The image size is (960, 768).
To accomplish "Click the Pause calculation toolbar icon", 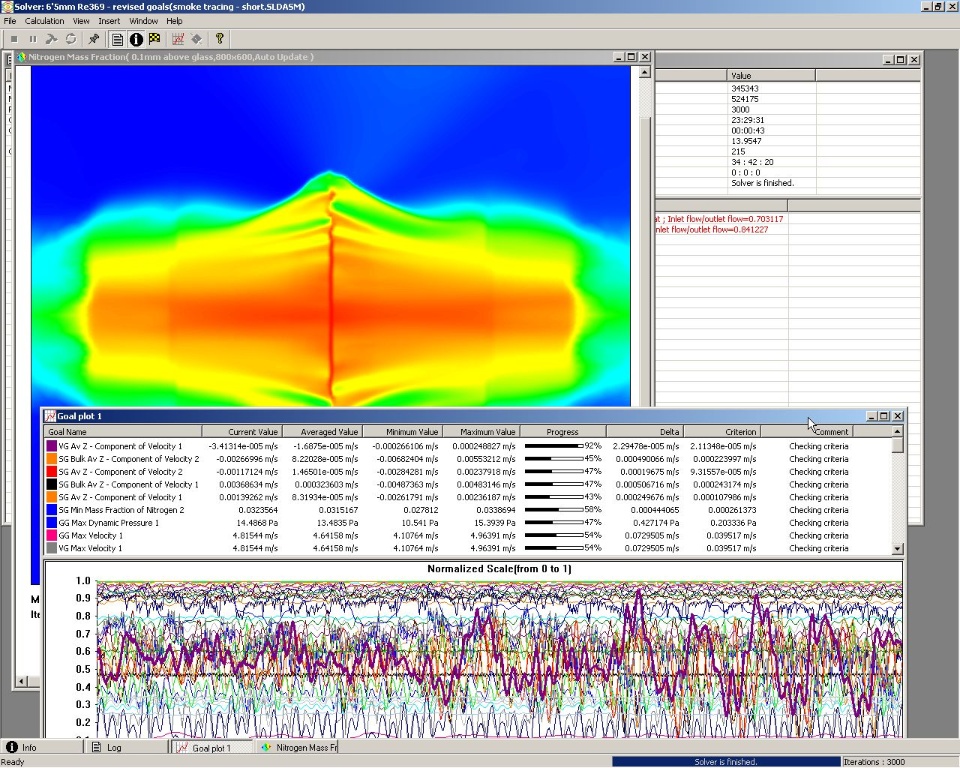I will point(33,39).
